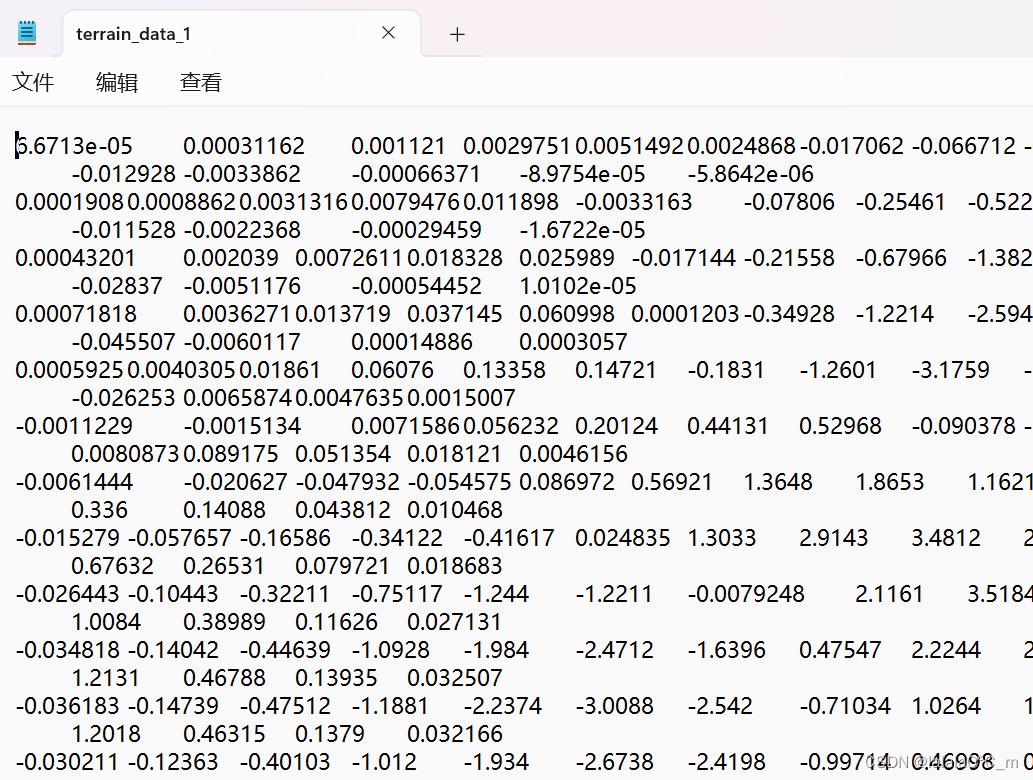Image resolution: width=1033 pixels, height=780 pixels.
Task: Click the Notepad app icon in title bar
Action: pos(27,32)
